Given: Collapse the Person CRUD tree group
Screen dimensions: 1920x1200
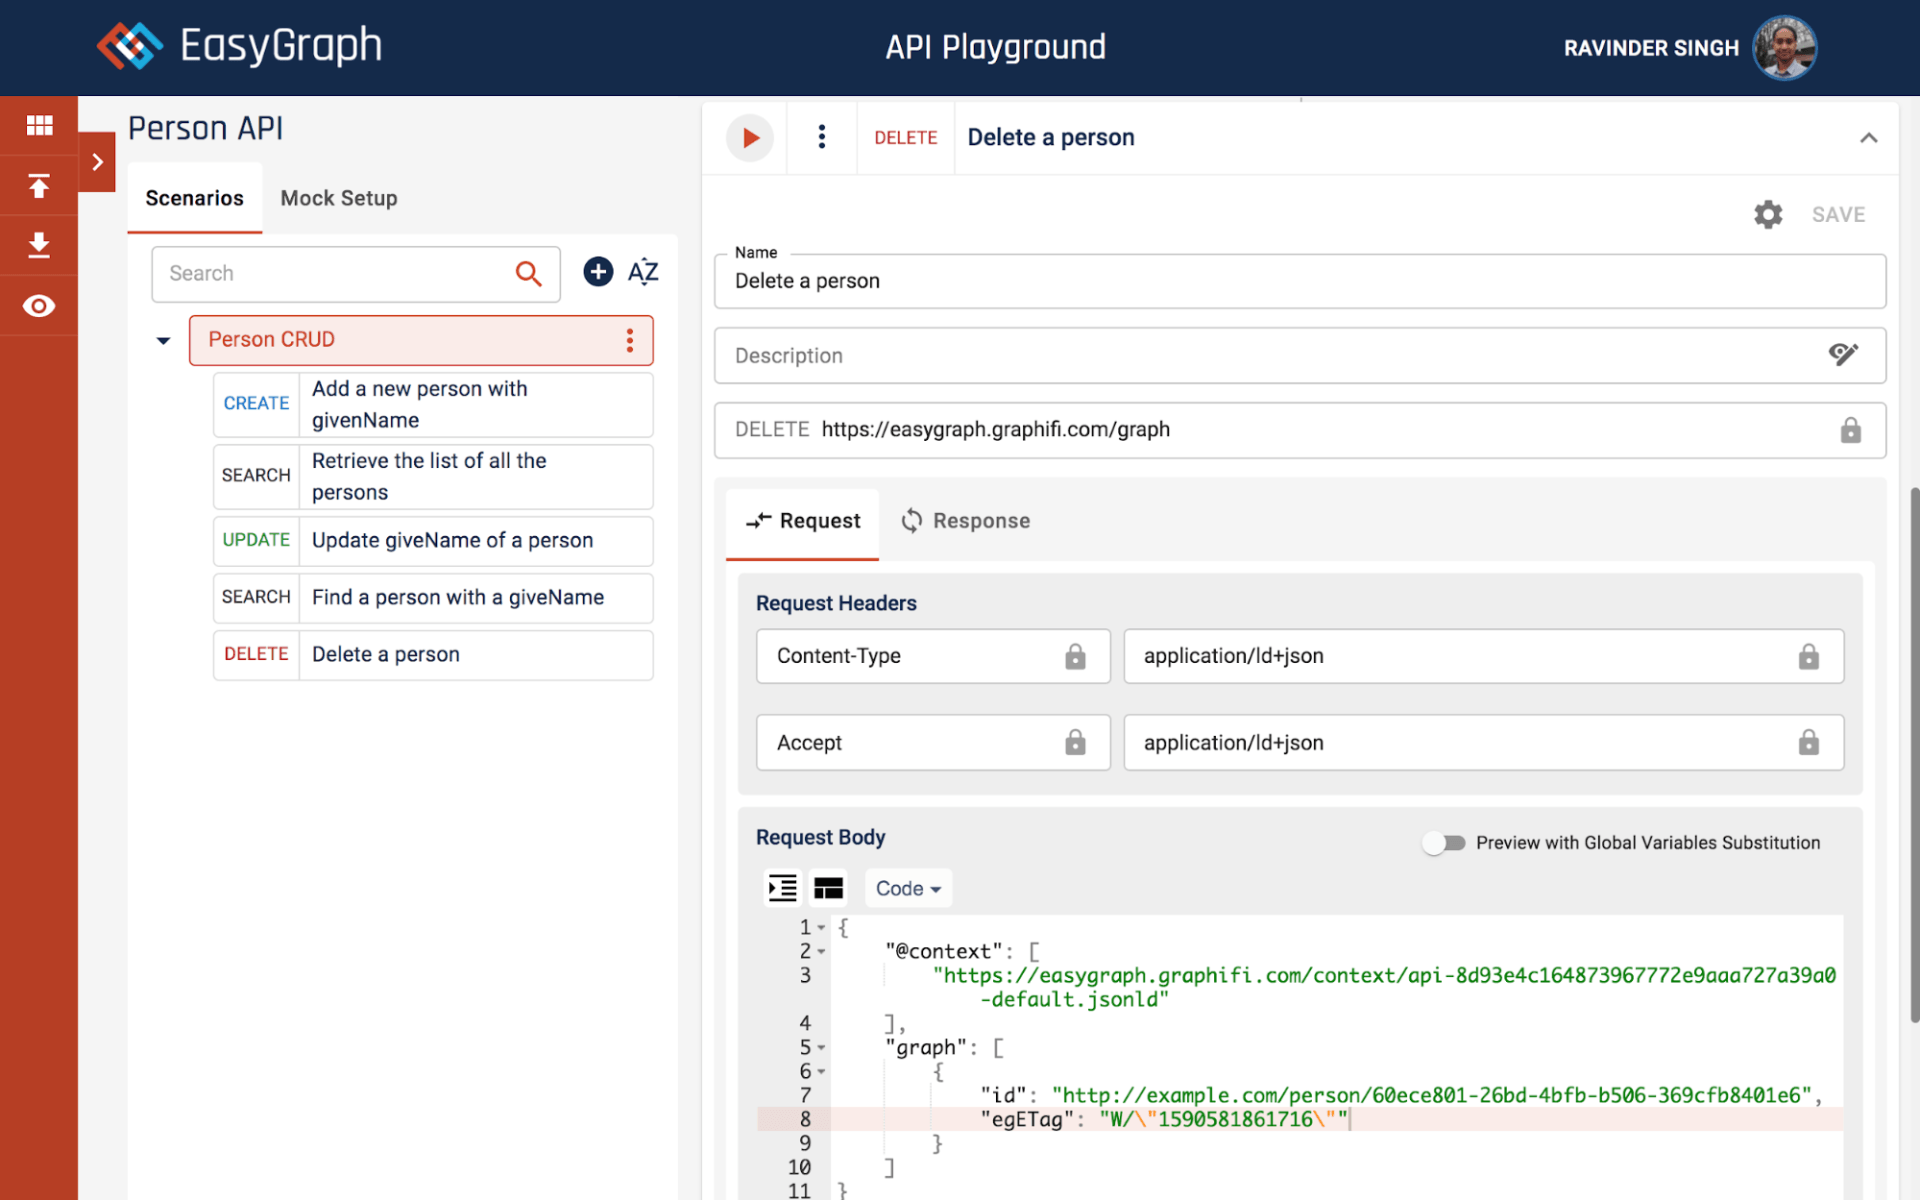Looking at the screenshot, I should click(163, 341).
